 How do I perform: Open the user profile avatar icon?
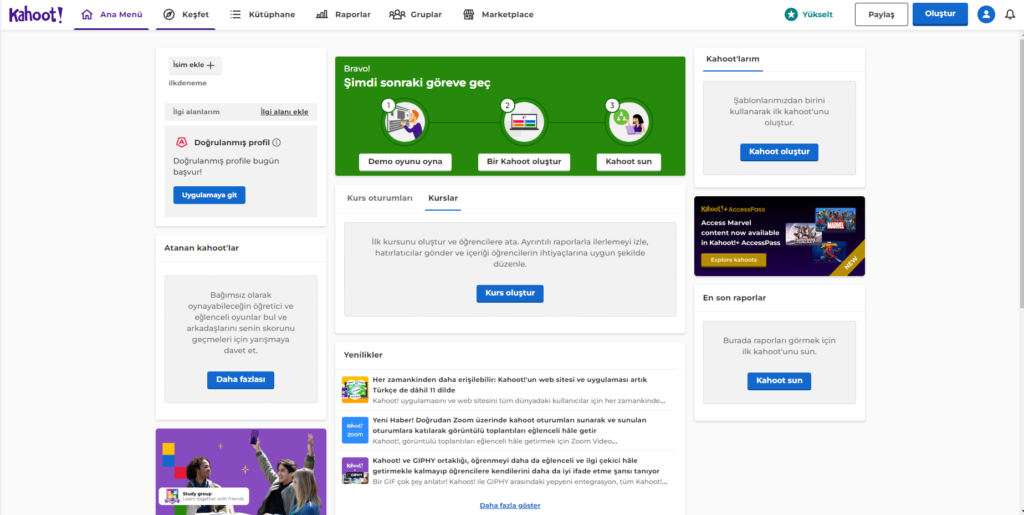985,14
